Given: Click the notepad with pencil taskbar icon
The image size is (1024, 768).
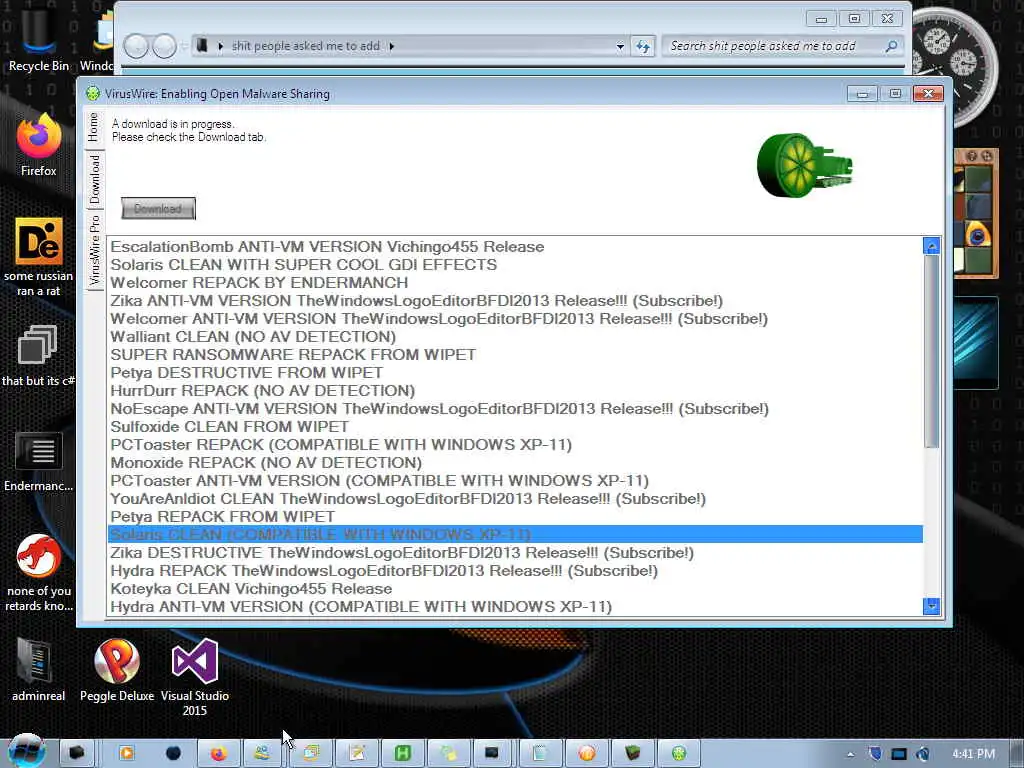Looking at the screenshot, I should [x=357, y=754].
